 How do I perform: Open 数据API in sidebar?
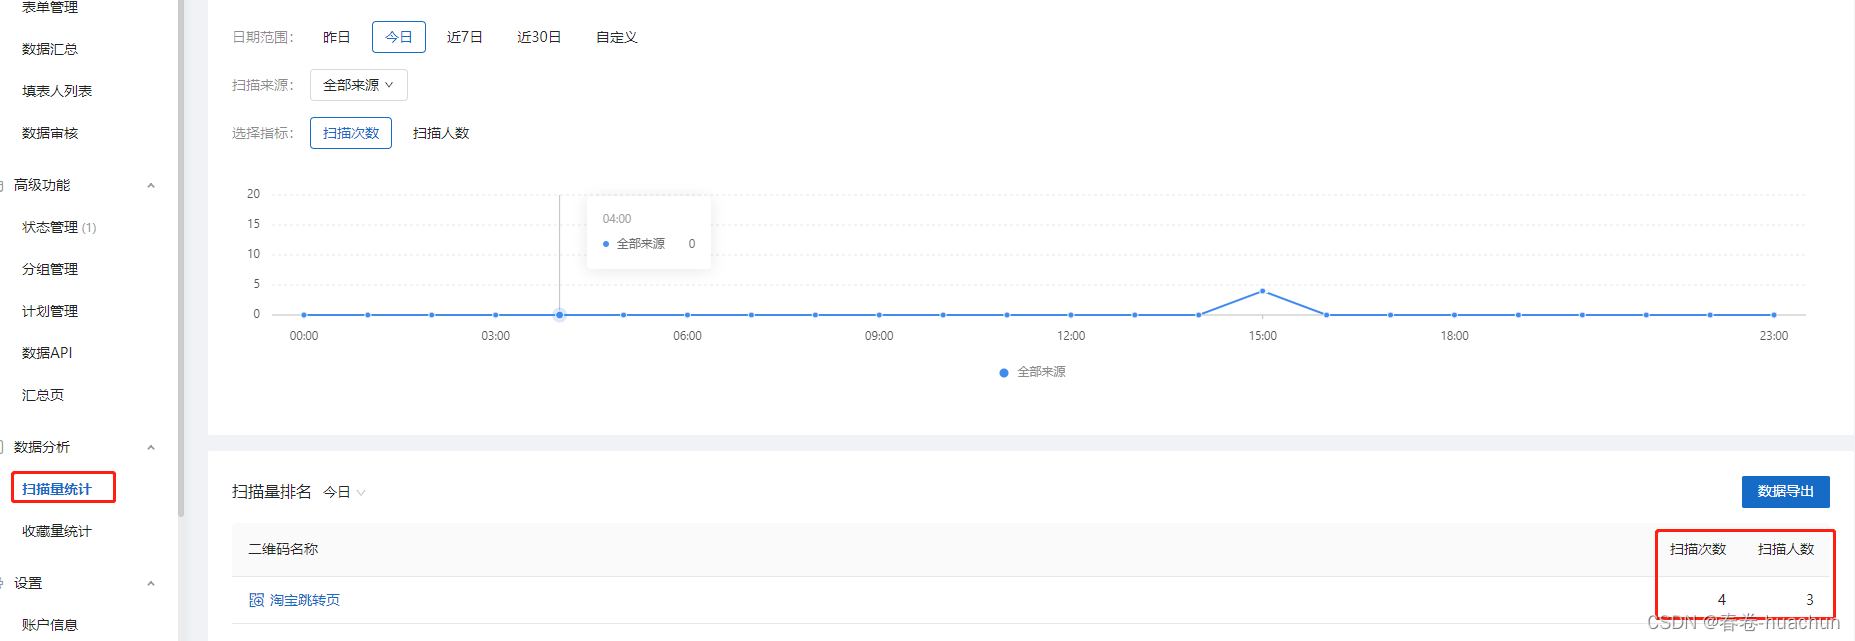(x=47, y=353)
